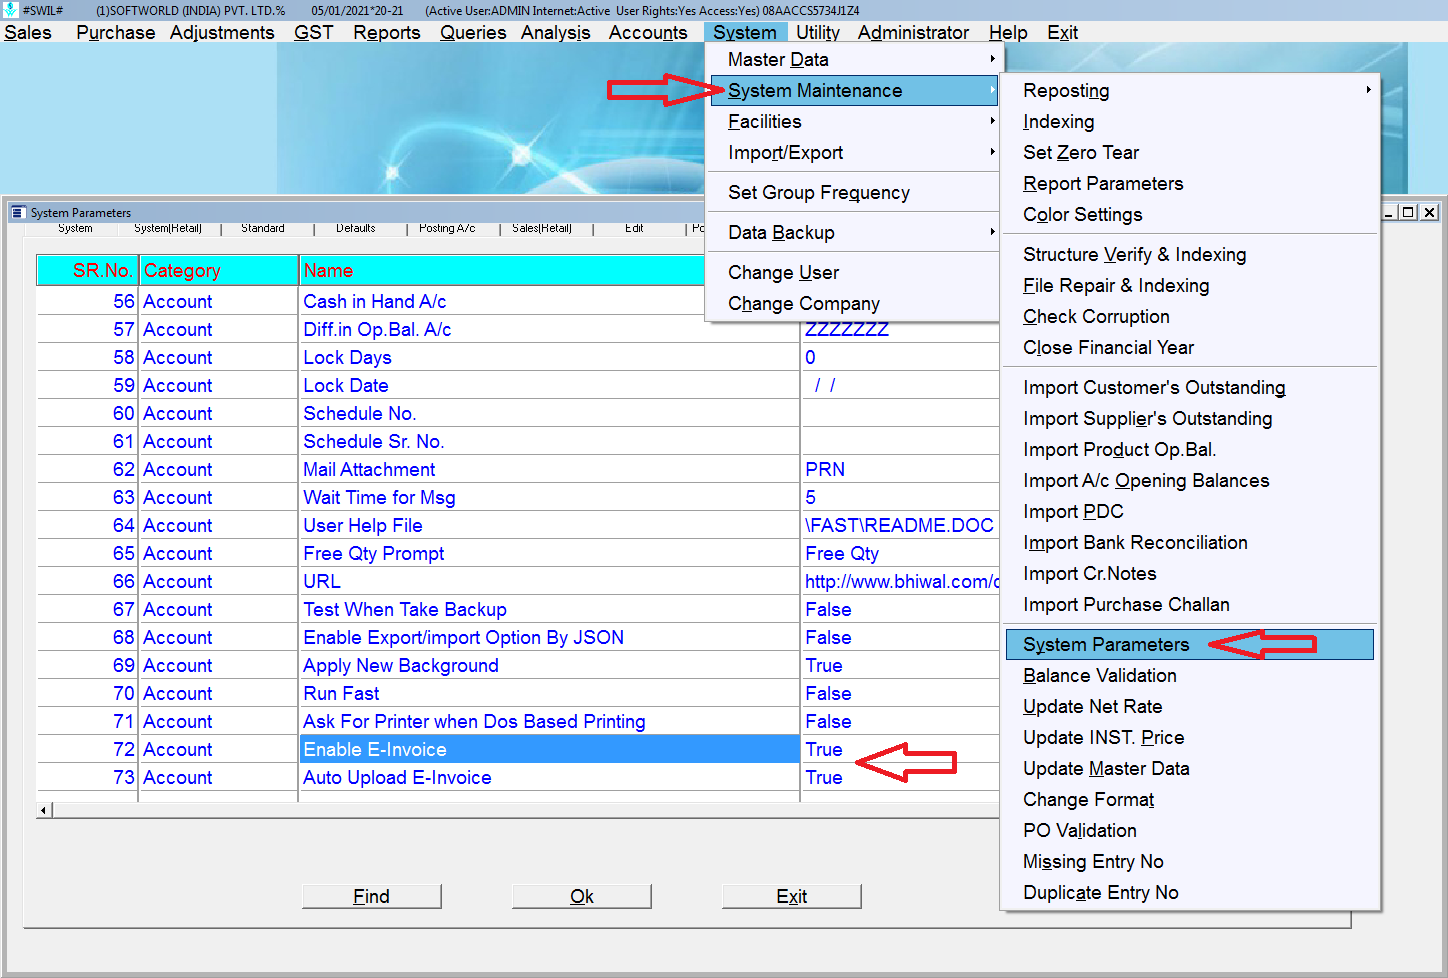Choose Import PDC
This screenshot has height=978, width=1448.
[1190, 511]
